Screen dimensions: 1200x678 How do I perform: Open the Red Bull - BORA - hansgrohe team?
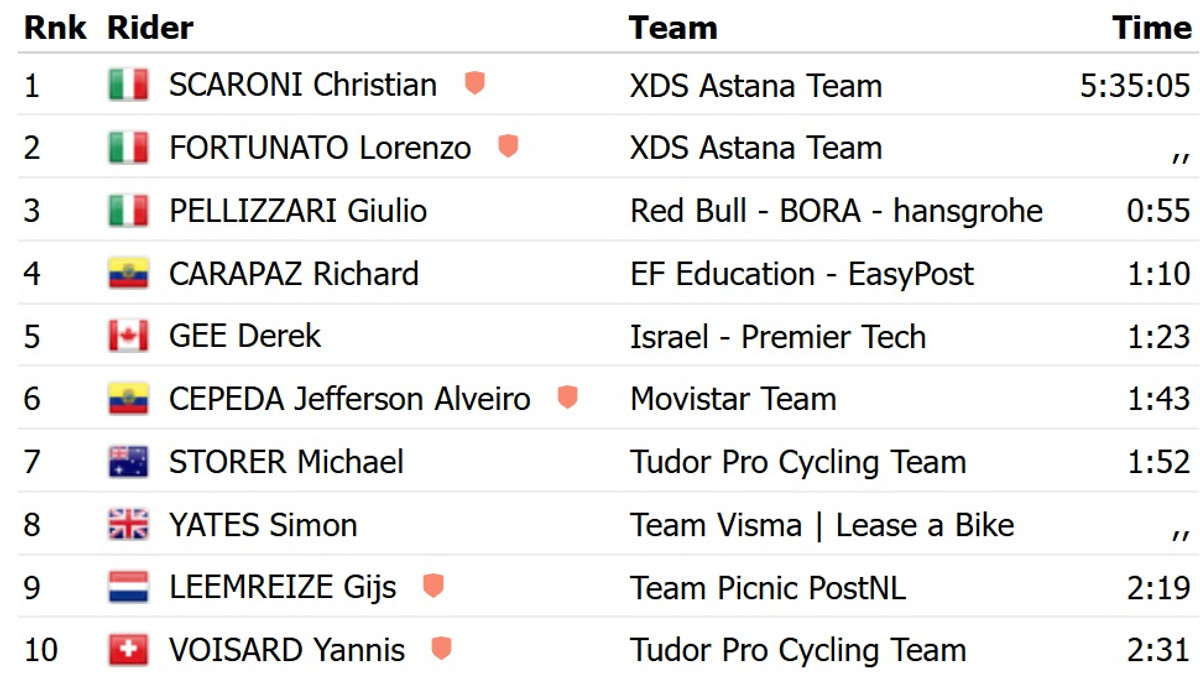836,211
